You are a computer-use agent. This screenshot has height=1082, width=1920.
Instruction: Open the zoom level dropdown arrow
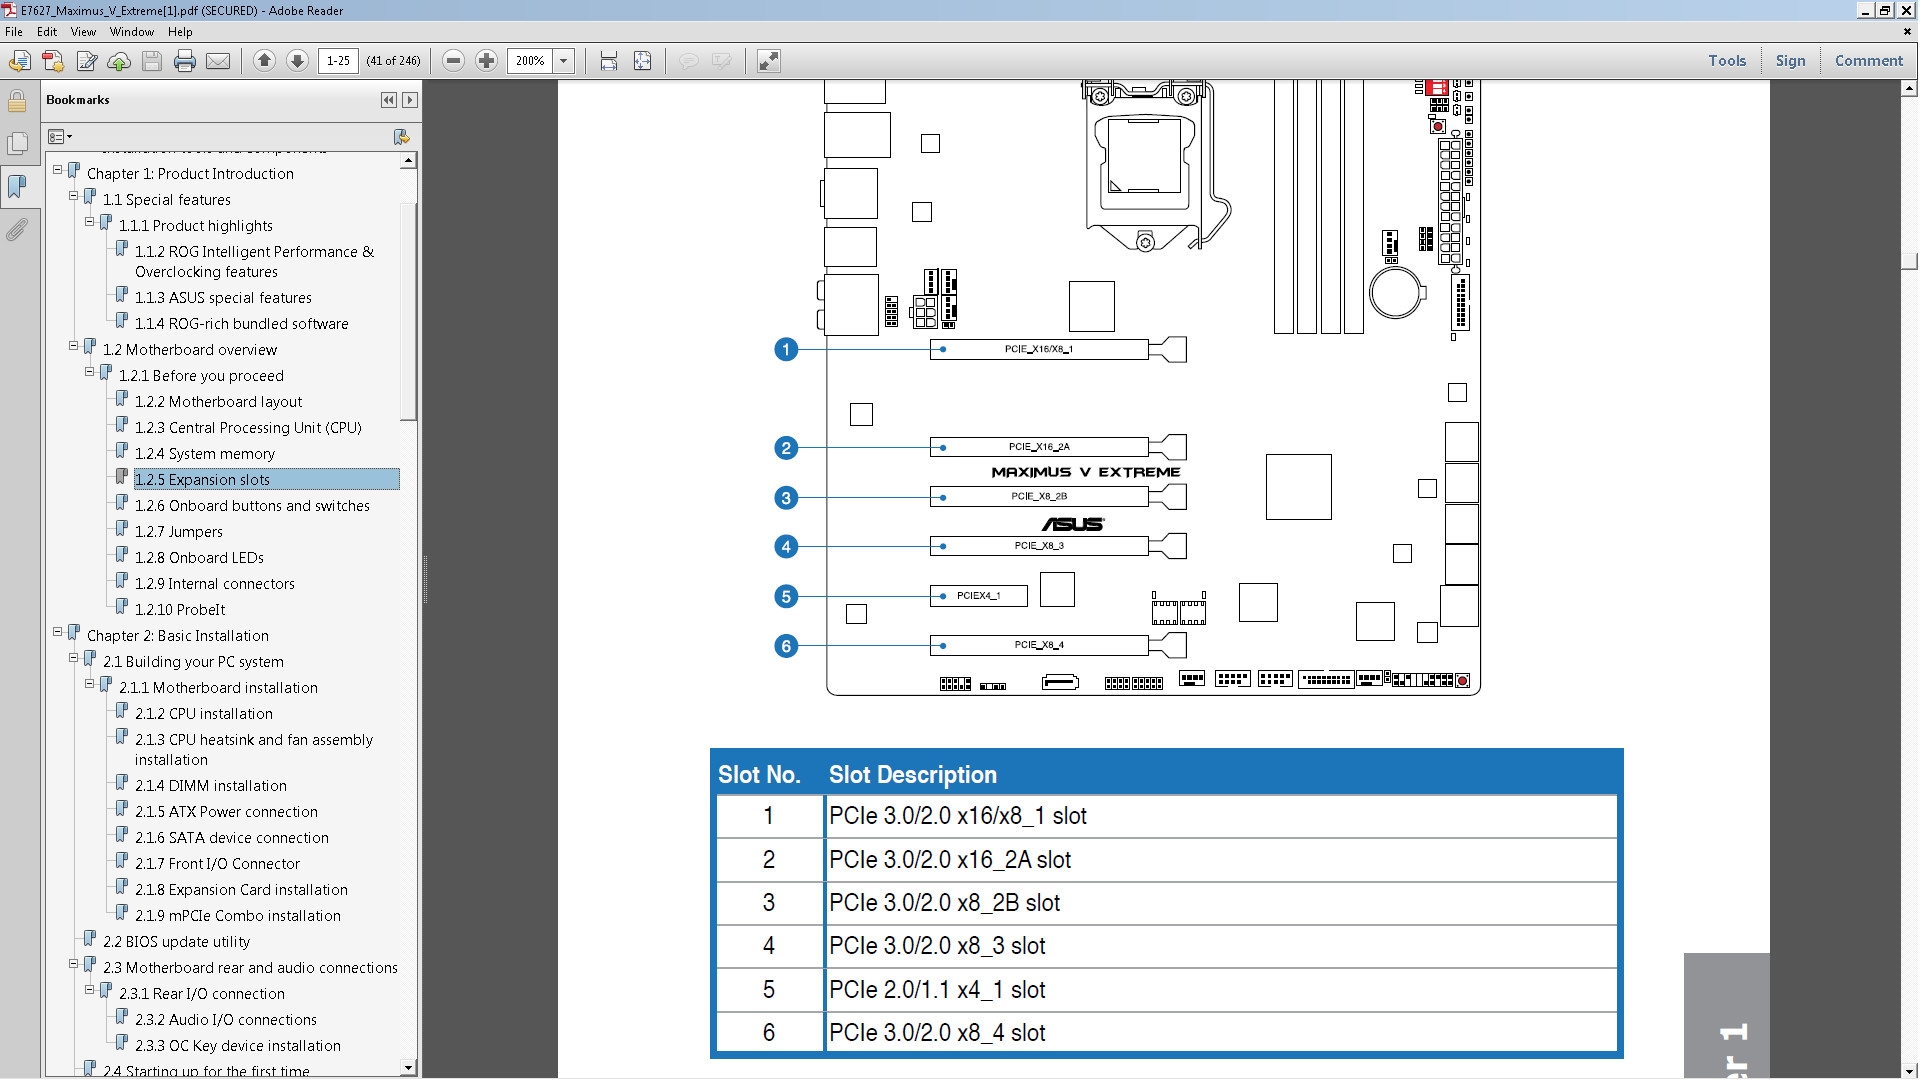point(564,61)
